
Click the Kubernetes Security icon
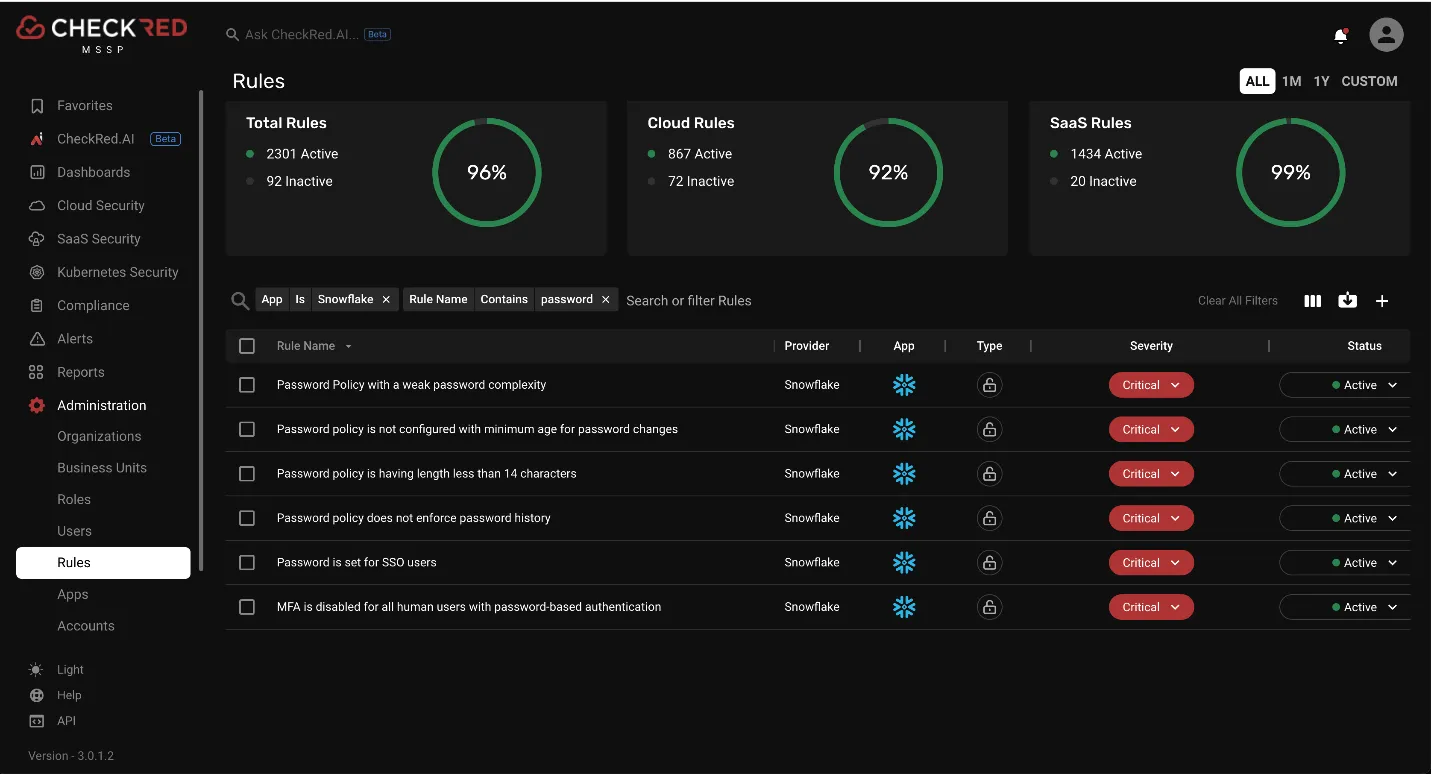click(x=37, y=272)
